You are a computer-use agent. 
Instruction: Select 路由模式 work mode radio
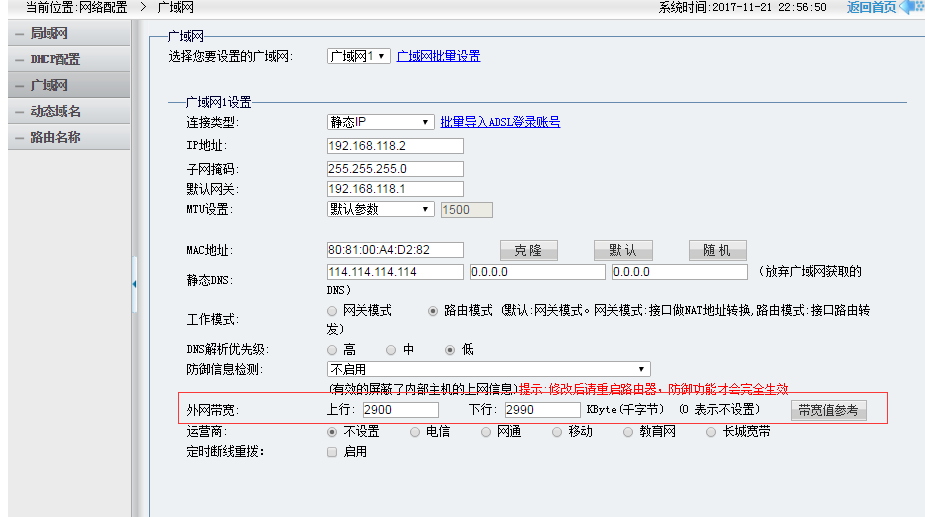coord(433,311)
